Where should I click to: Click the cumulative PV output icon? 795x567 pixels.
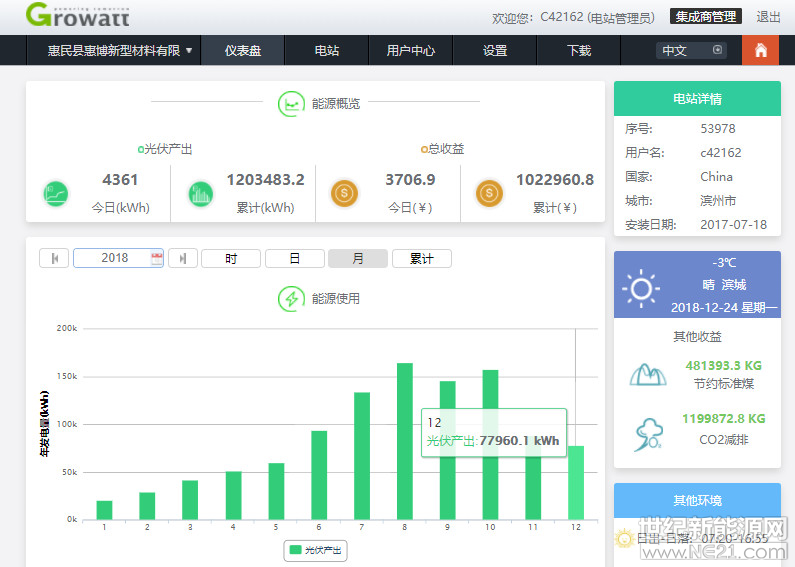point(201,193)
